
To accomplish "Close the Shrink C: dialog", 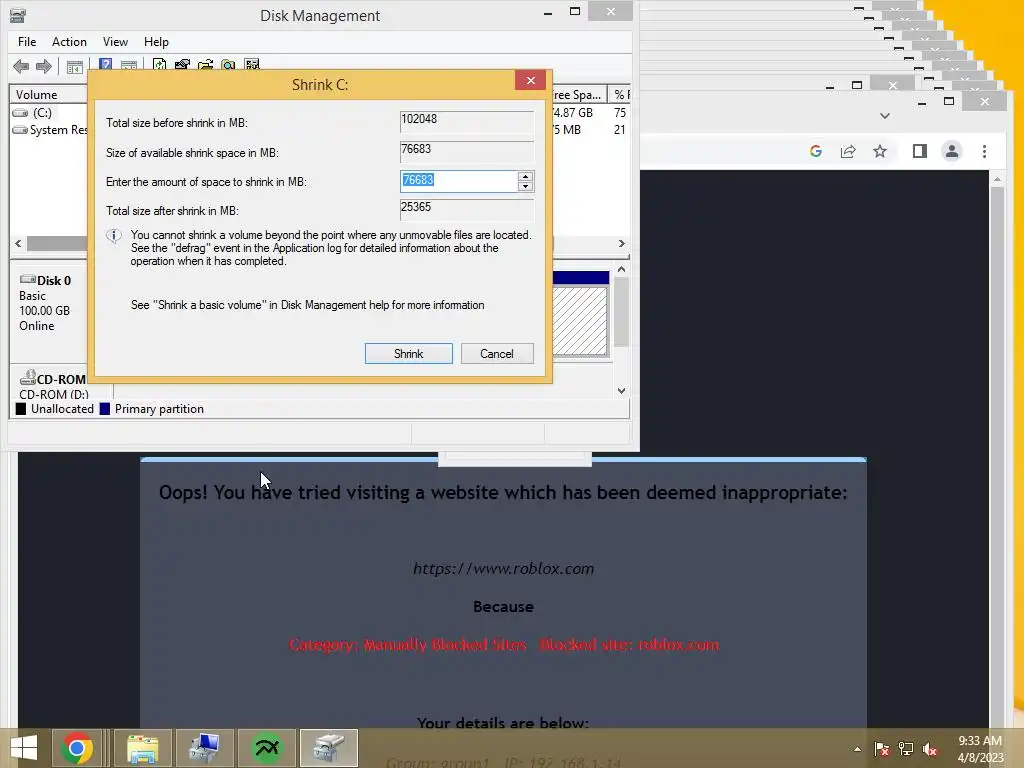I will pos(530,80).
